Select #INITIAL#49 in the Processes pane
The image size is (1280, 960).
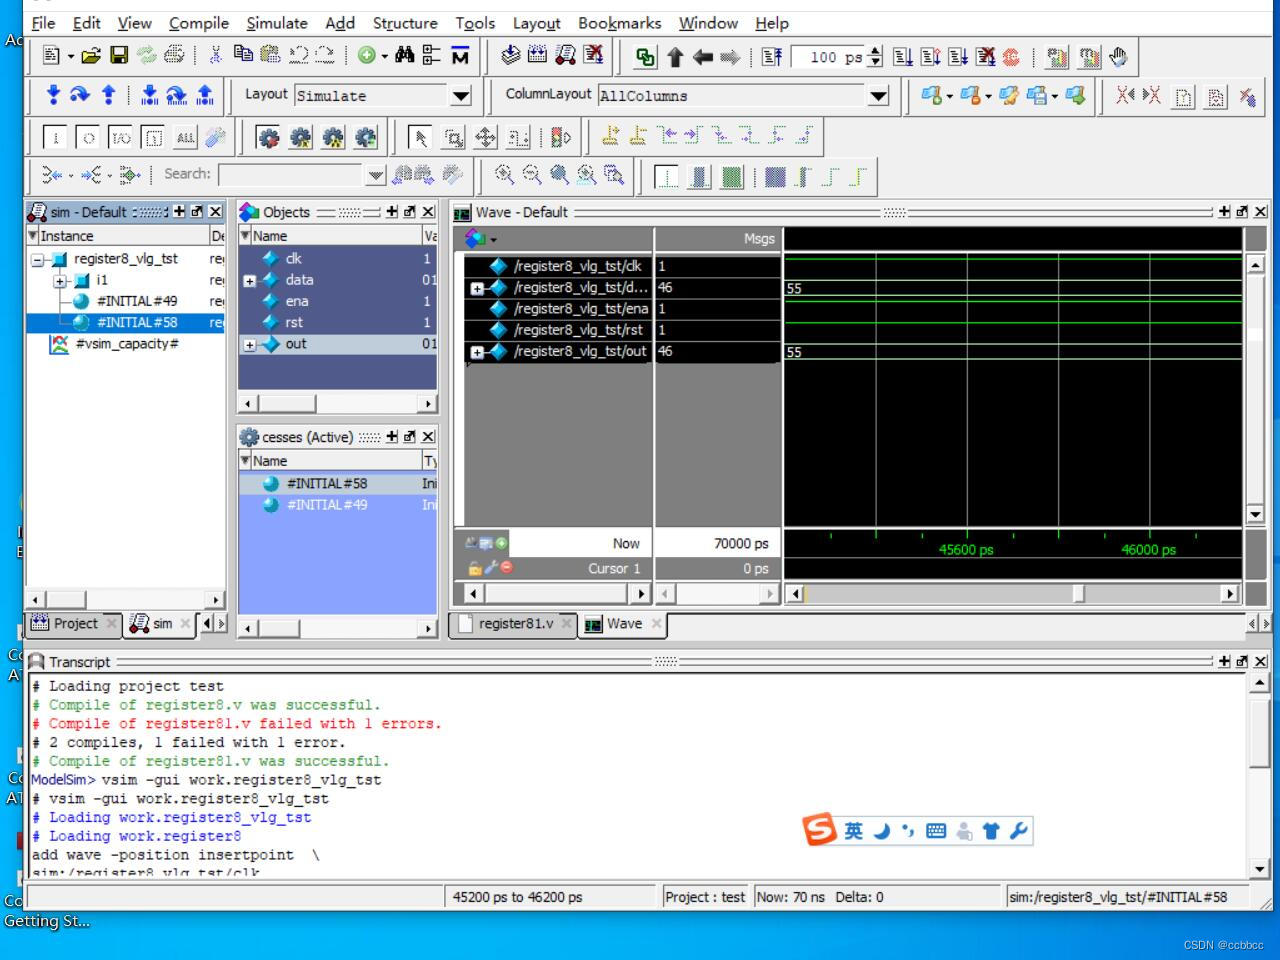coord(326,505)
